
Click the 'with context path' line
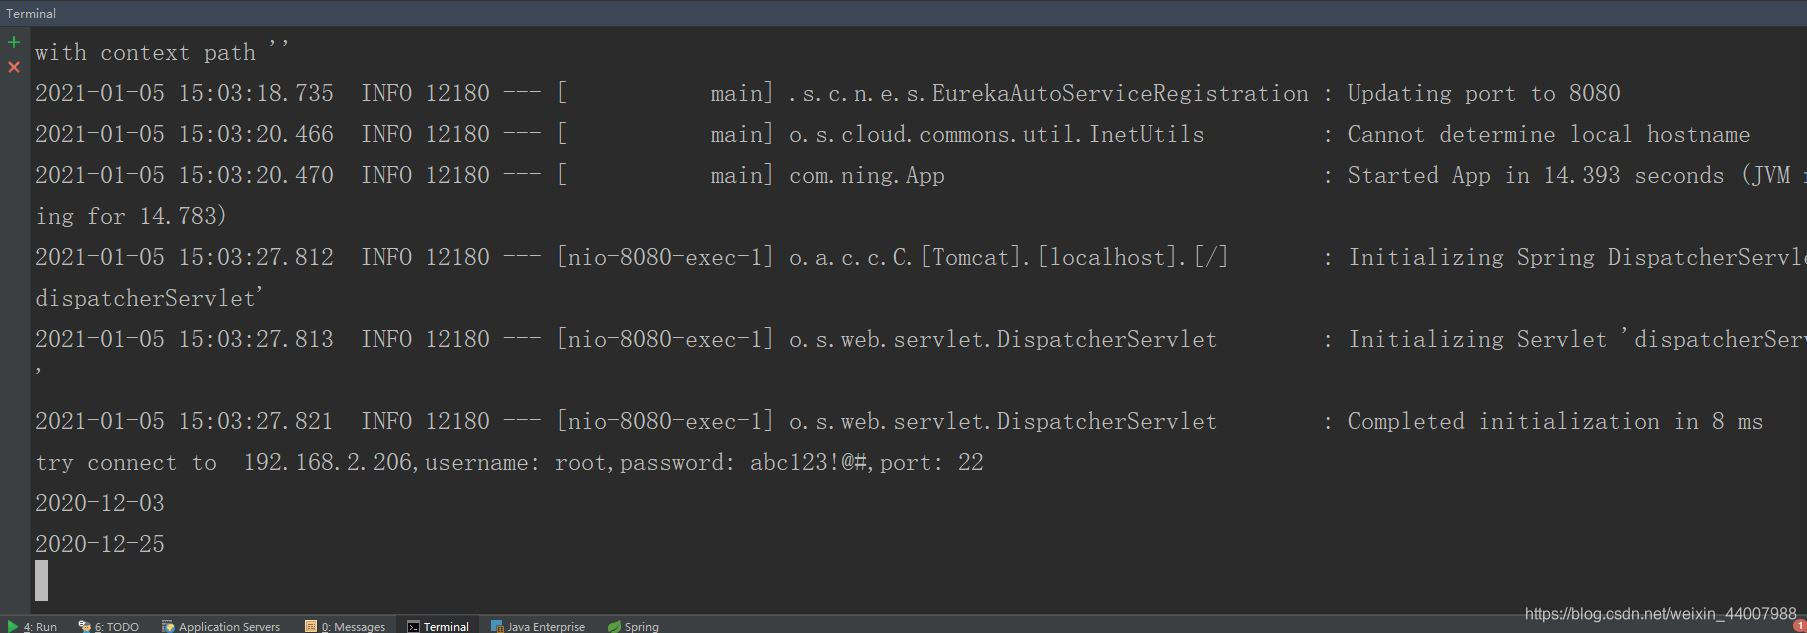[x=162, y=52]
